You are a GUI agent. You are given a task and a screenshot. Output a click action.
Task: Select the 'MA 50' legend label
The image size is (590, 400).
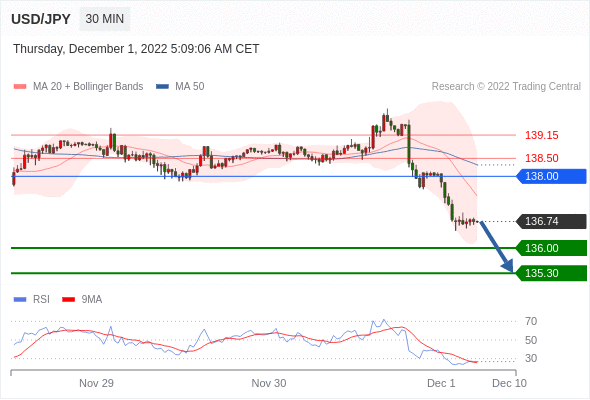[190, 87]
